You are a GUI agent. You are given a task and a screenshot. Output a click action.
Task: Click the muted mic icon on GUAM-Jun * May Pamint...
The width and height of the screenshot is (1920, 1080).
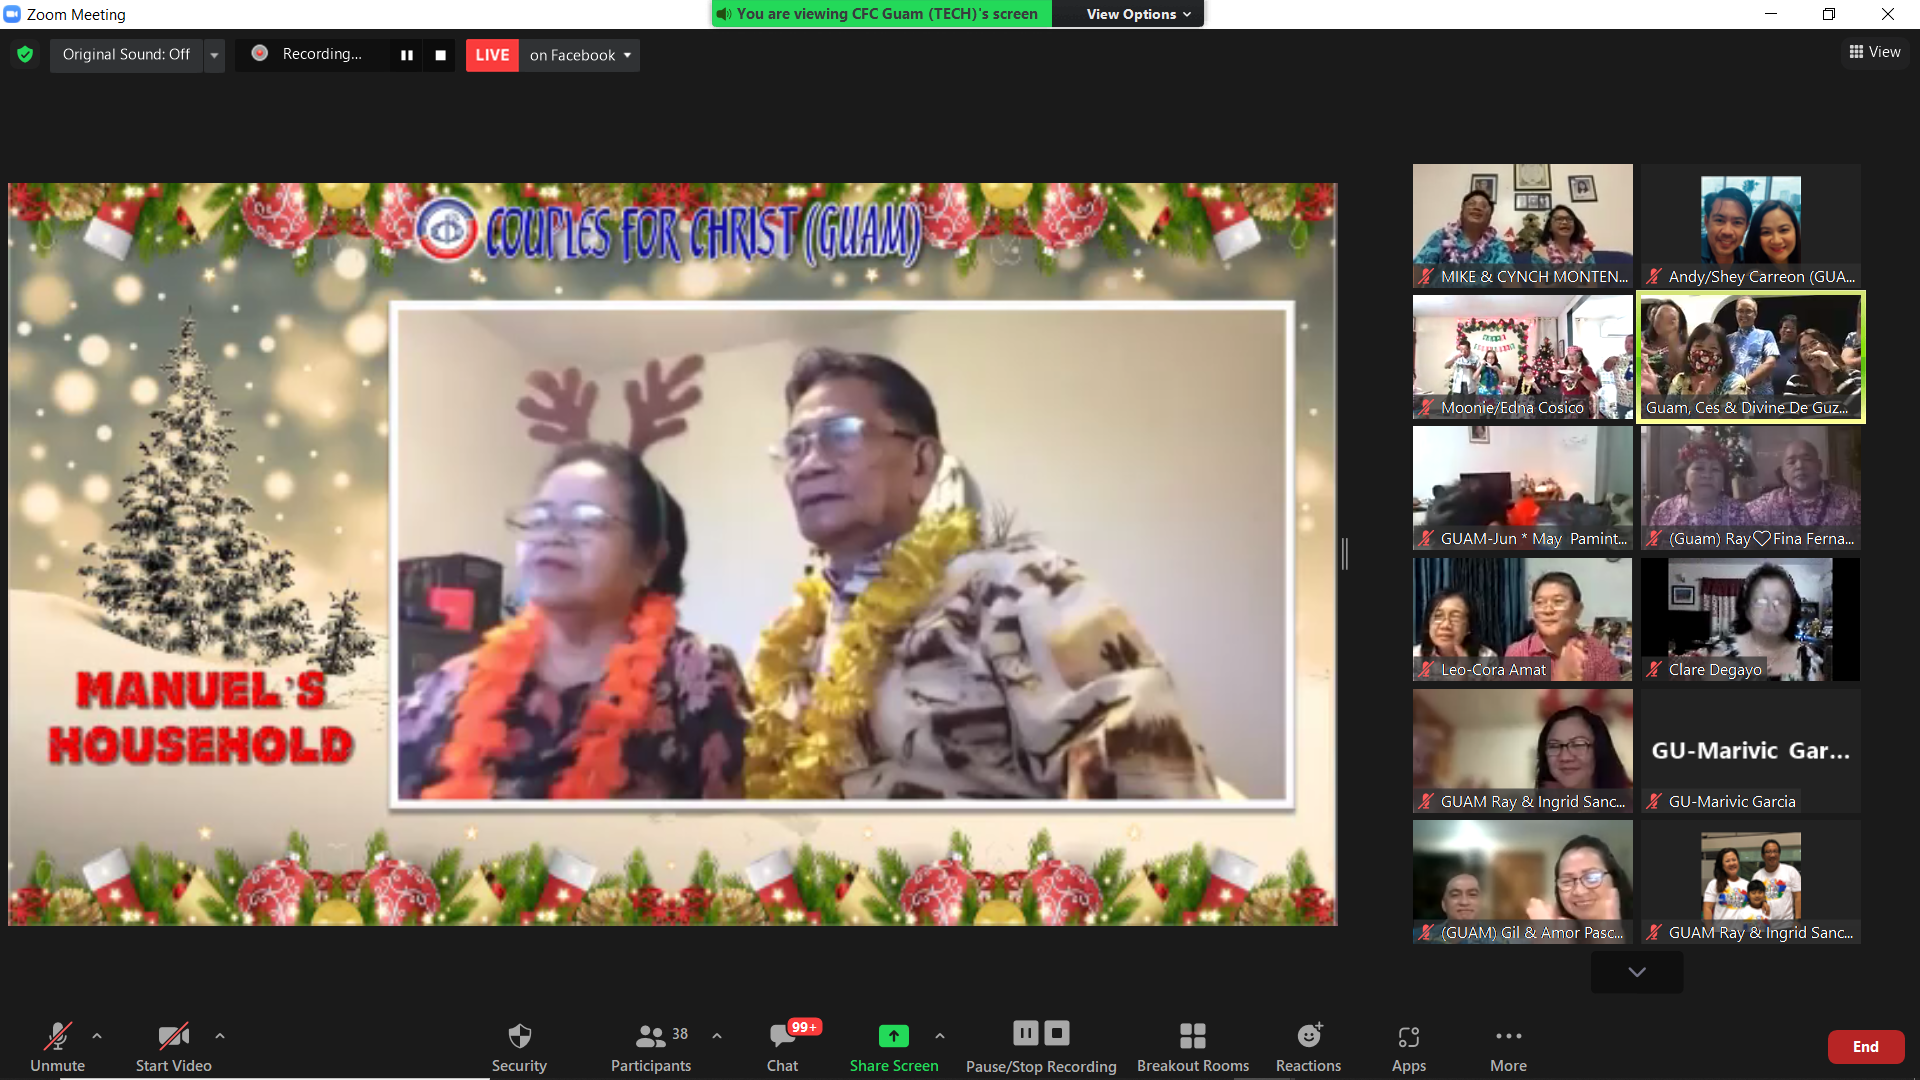click(1427, 539)
